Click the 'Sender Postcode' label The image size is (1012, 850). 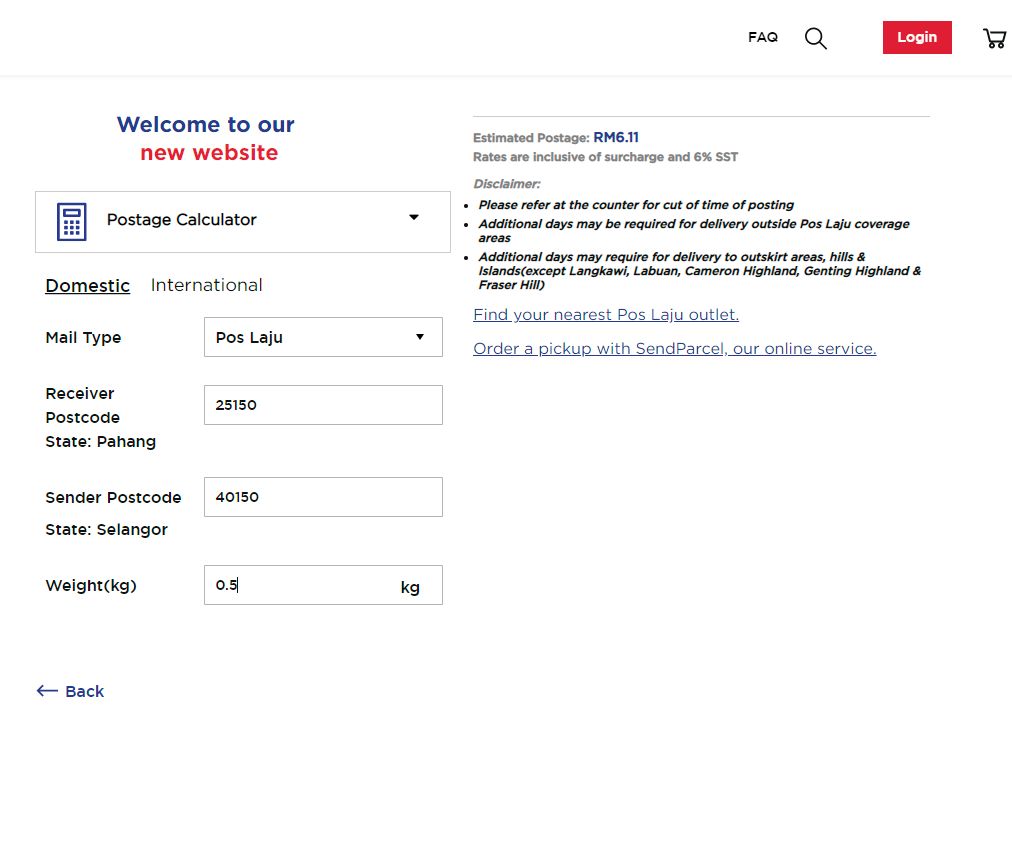(113, 498)
